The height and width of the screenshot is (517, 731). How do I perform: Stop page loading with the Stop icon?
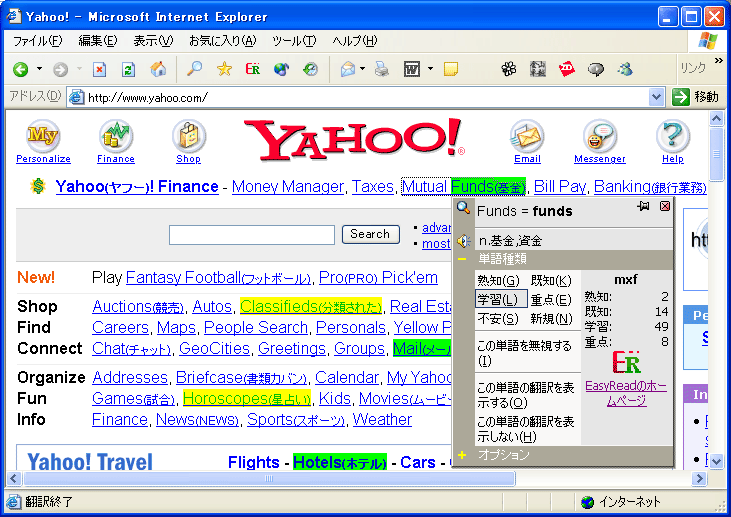(x=99, y=70)
